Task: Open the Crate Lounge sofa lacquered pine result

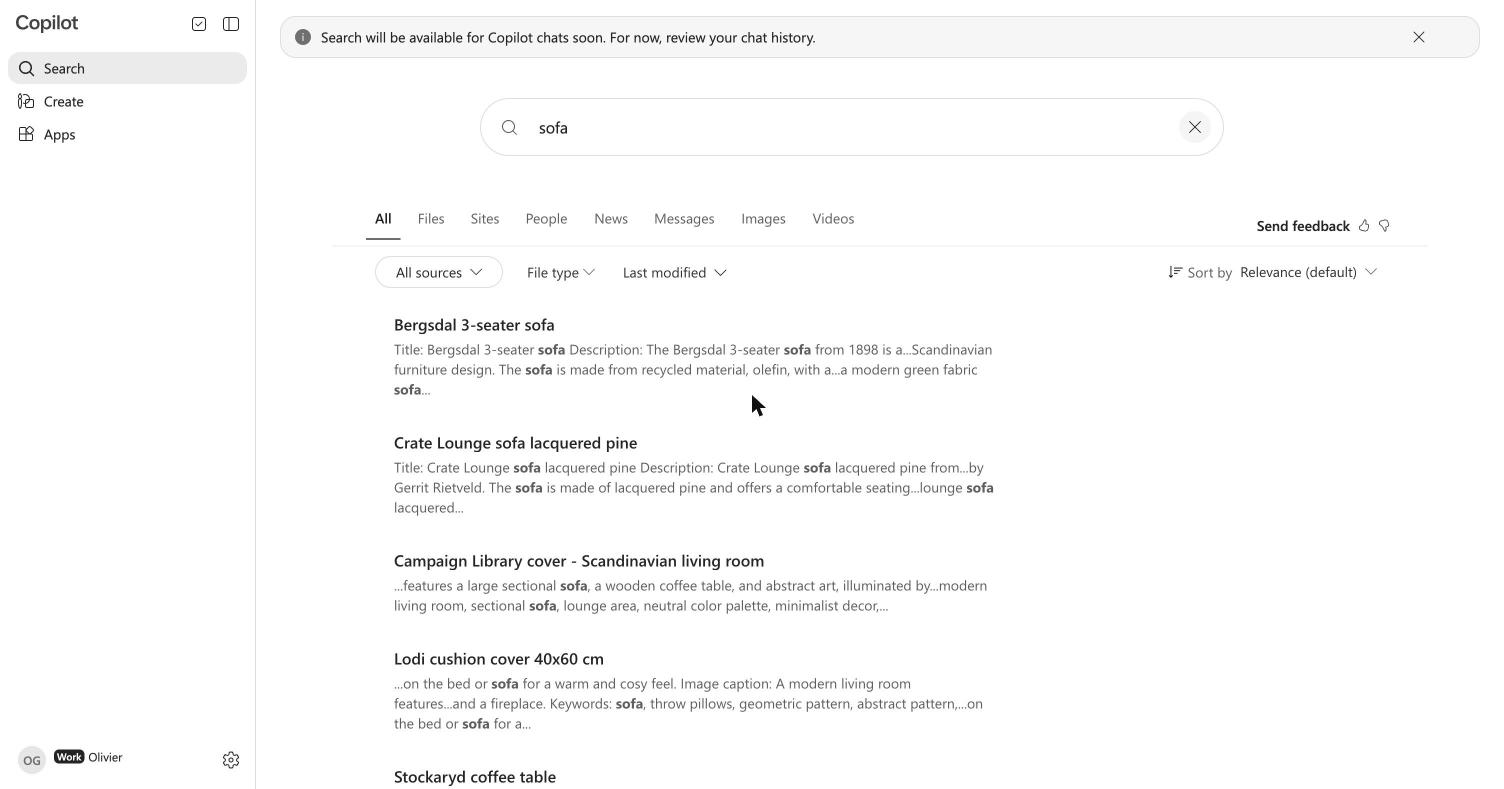Action: (515, 443)
